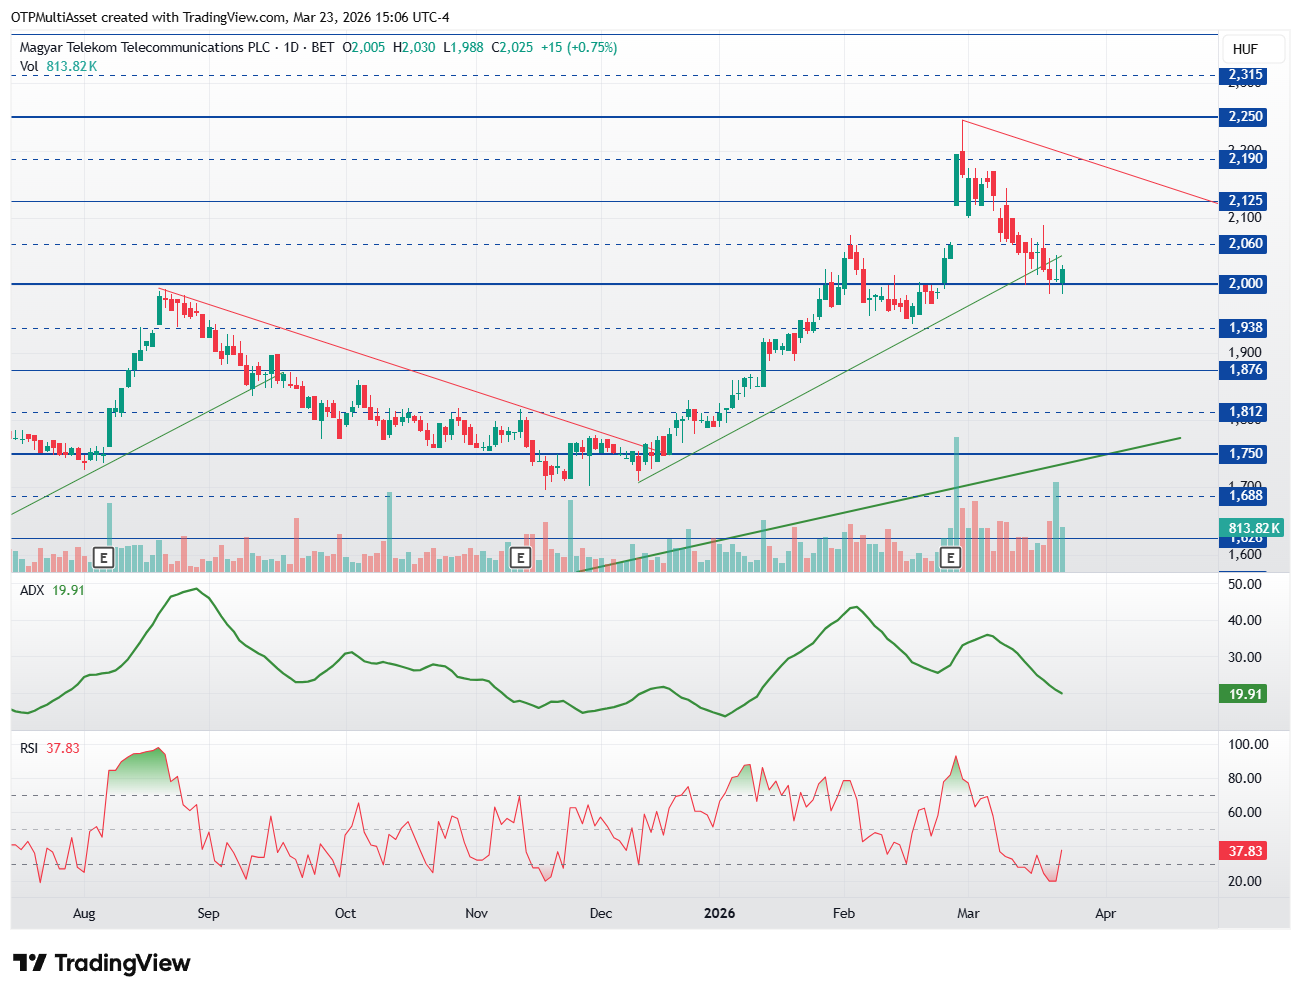Select the 1,688 price level label

pyautogui.click(x=1245, y=496)
